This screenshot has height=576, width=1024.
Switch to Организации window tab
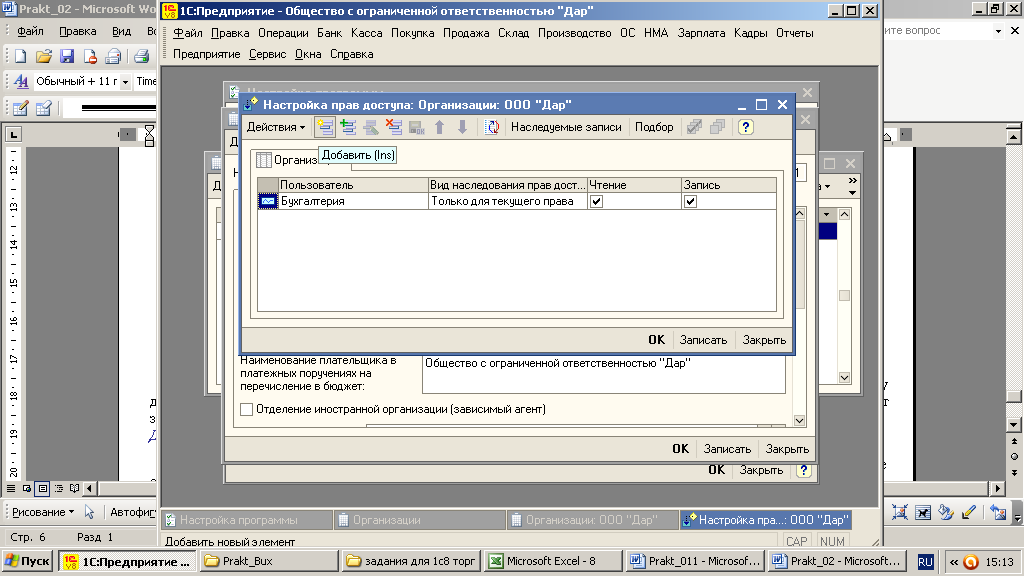419,520
